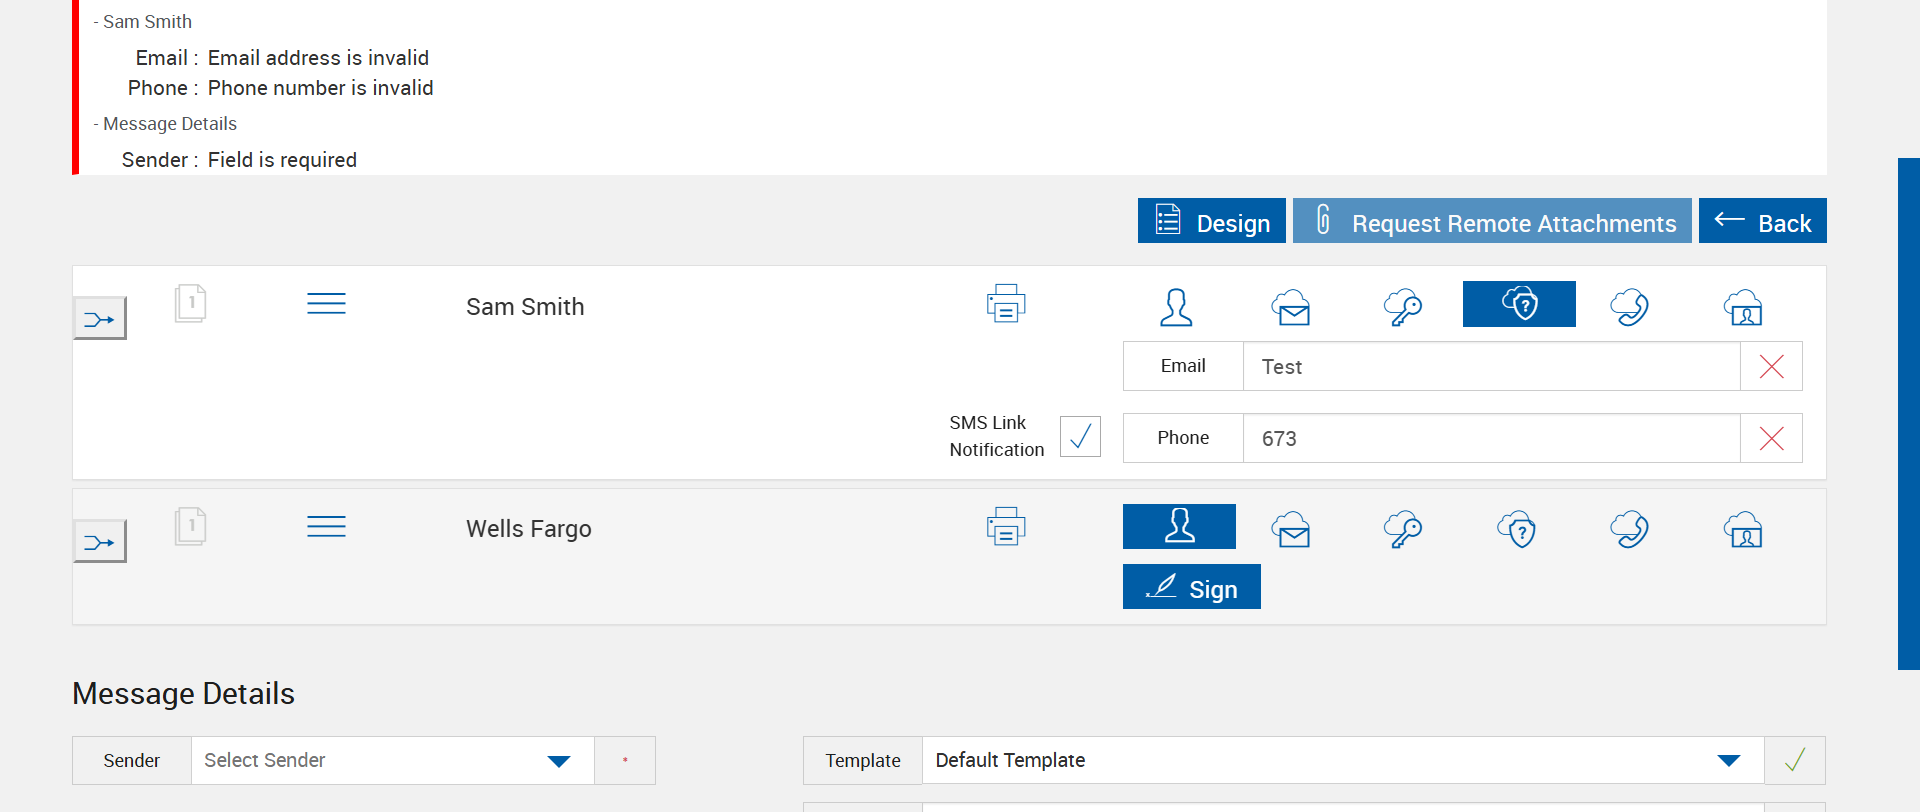Screen dimensions: 1920x812
Task: Click the printer icon in Sam Smith row
Action: point(1006,304)
